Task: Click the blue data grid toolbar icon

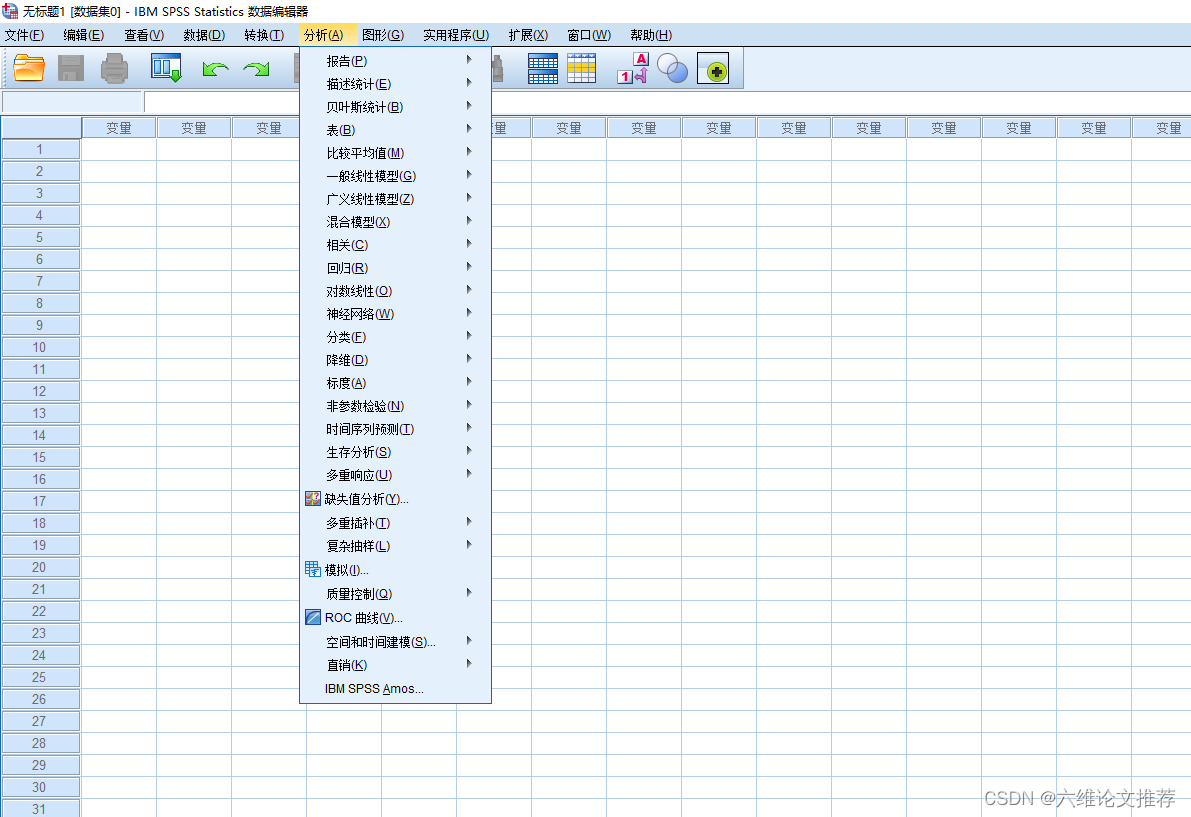Action: click(x=542, y=68)
